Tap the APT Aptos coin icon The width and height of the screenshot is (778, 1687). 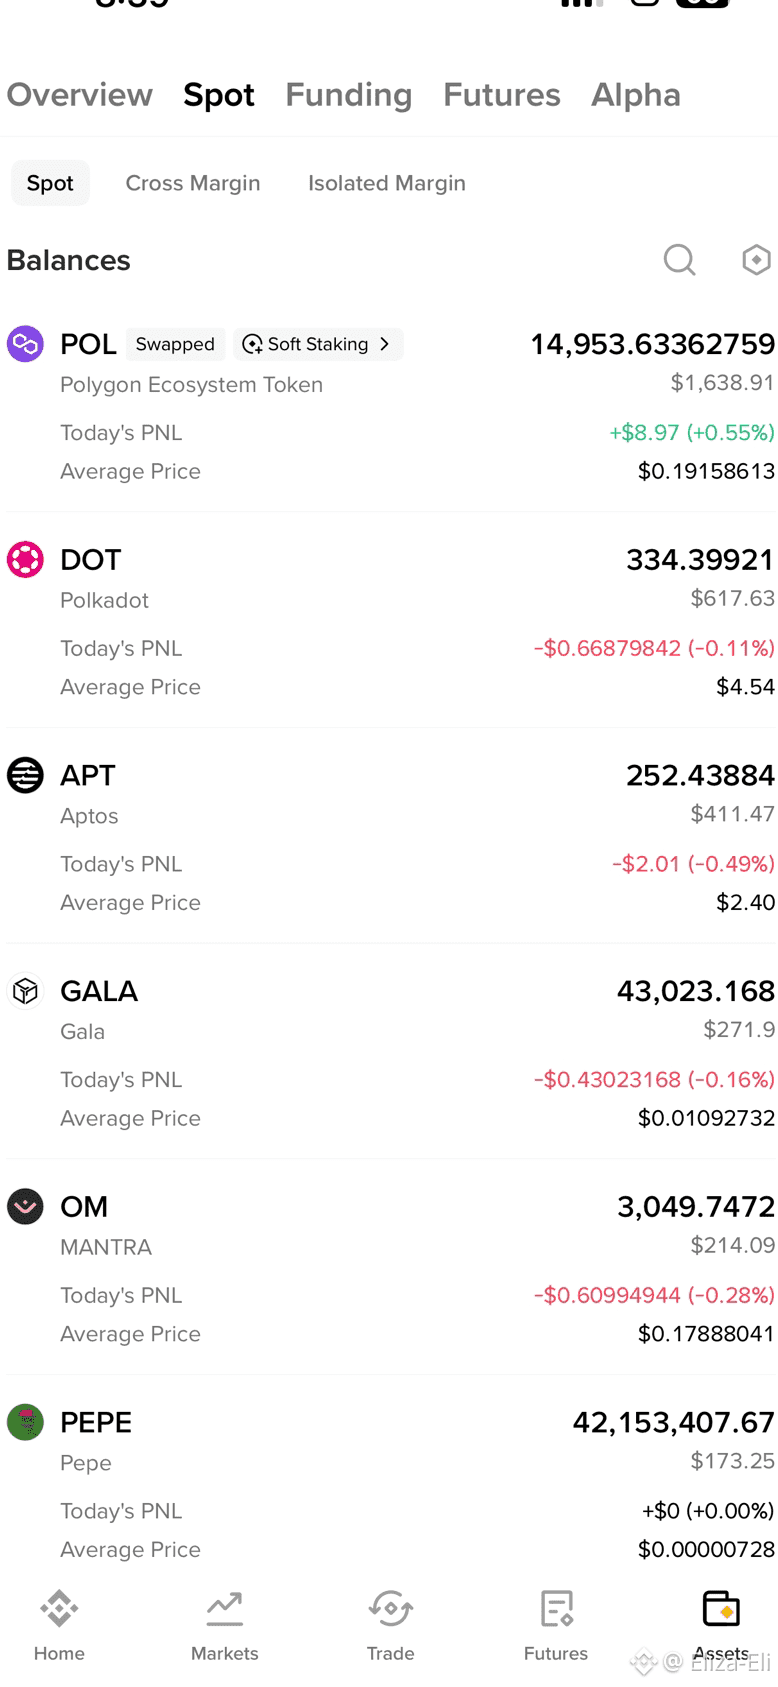(25, 775)
